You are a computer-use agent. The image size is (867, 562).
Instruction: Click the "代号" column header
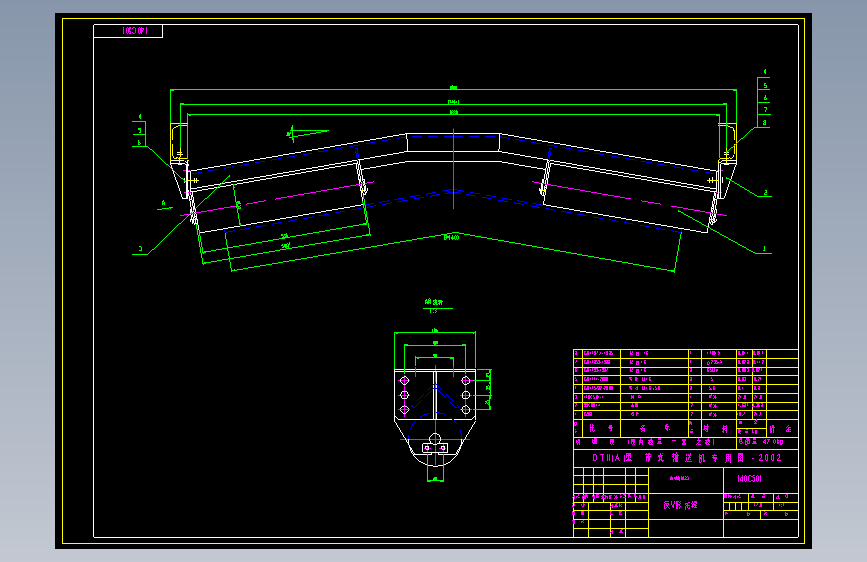(x=601, y=428)
